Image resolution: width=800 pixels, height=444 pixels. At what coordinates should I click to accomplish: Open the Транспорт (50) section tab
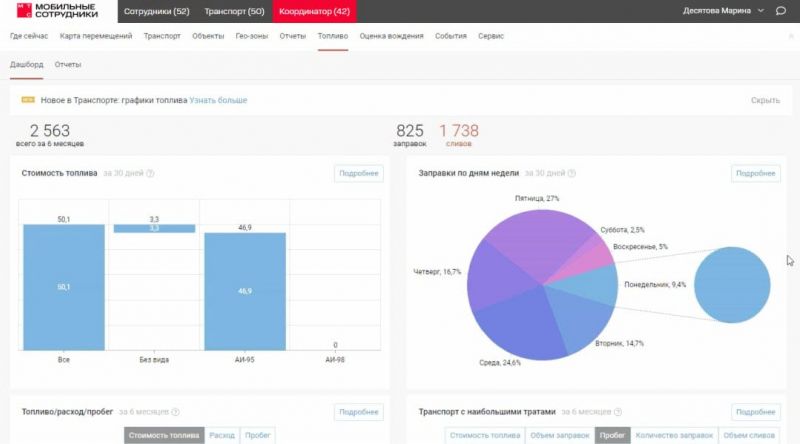click(234, 11)
